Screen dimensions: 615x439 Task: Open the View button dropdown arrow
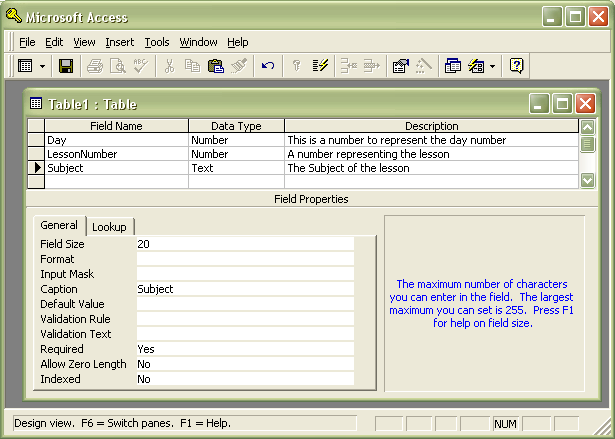coord(42,66)
